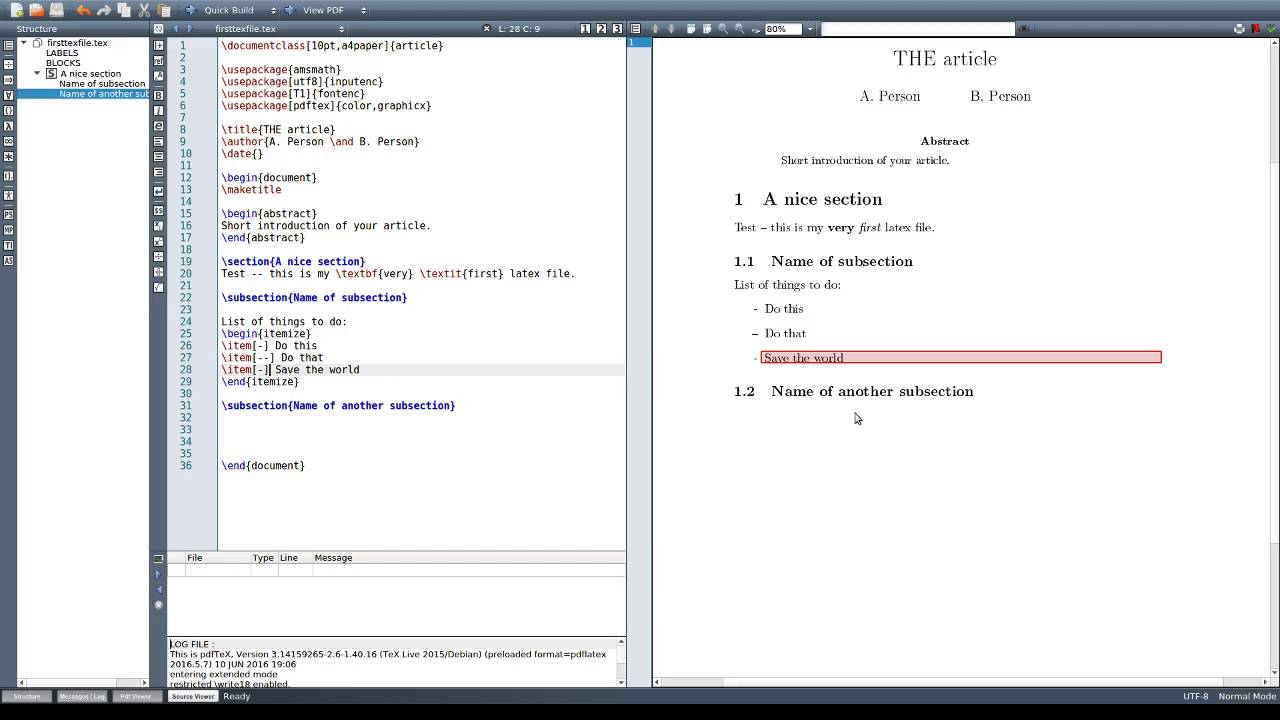Show miscellaneous symbols panel (∞ icon)
The width and height of the screenshot is (1280, 720).
(x=8, y=141)
